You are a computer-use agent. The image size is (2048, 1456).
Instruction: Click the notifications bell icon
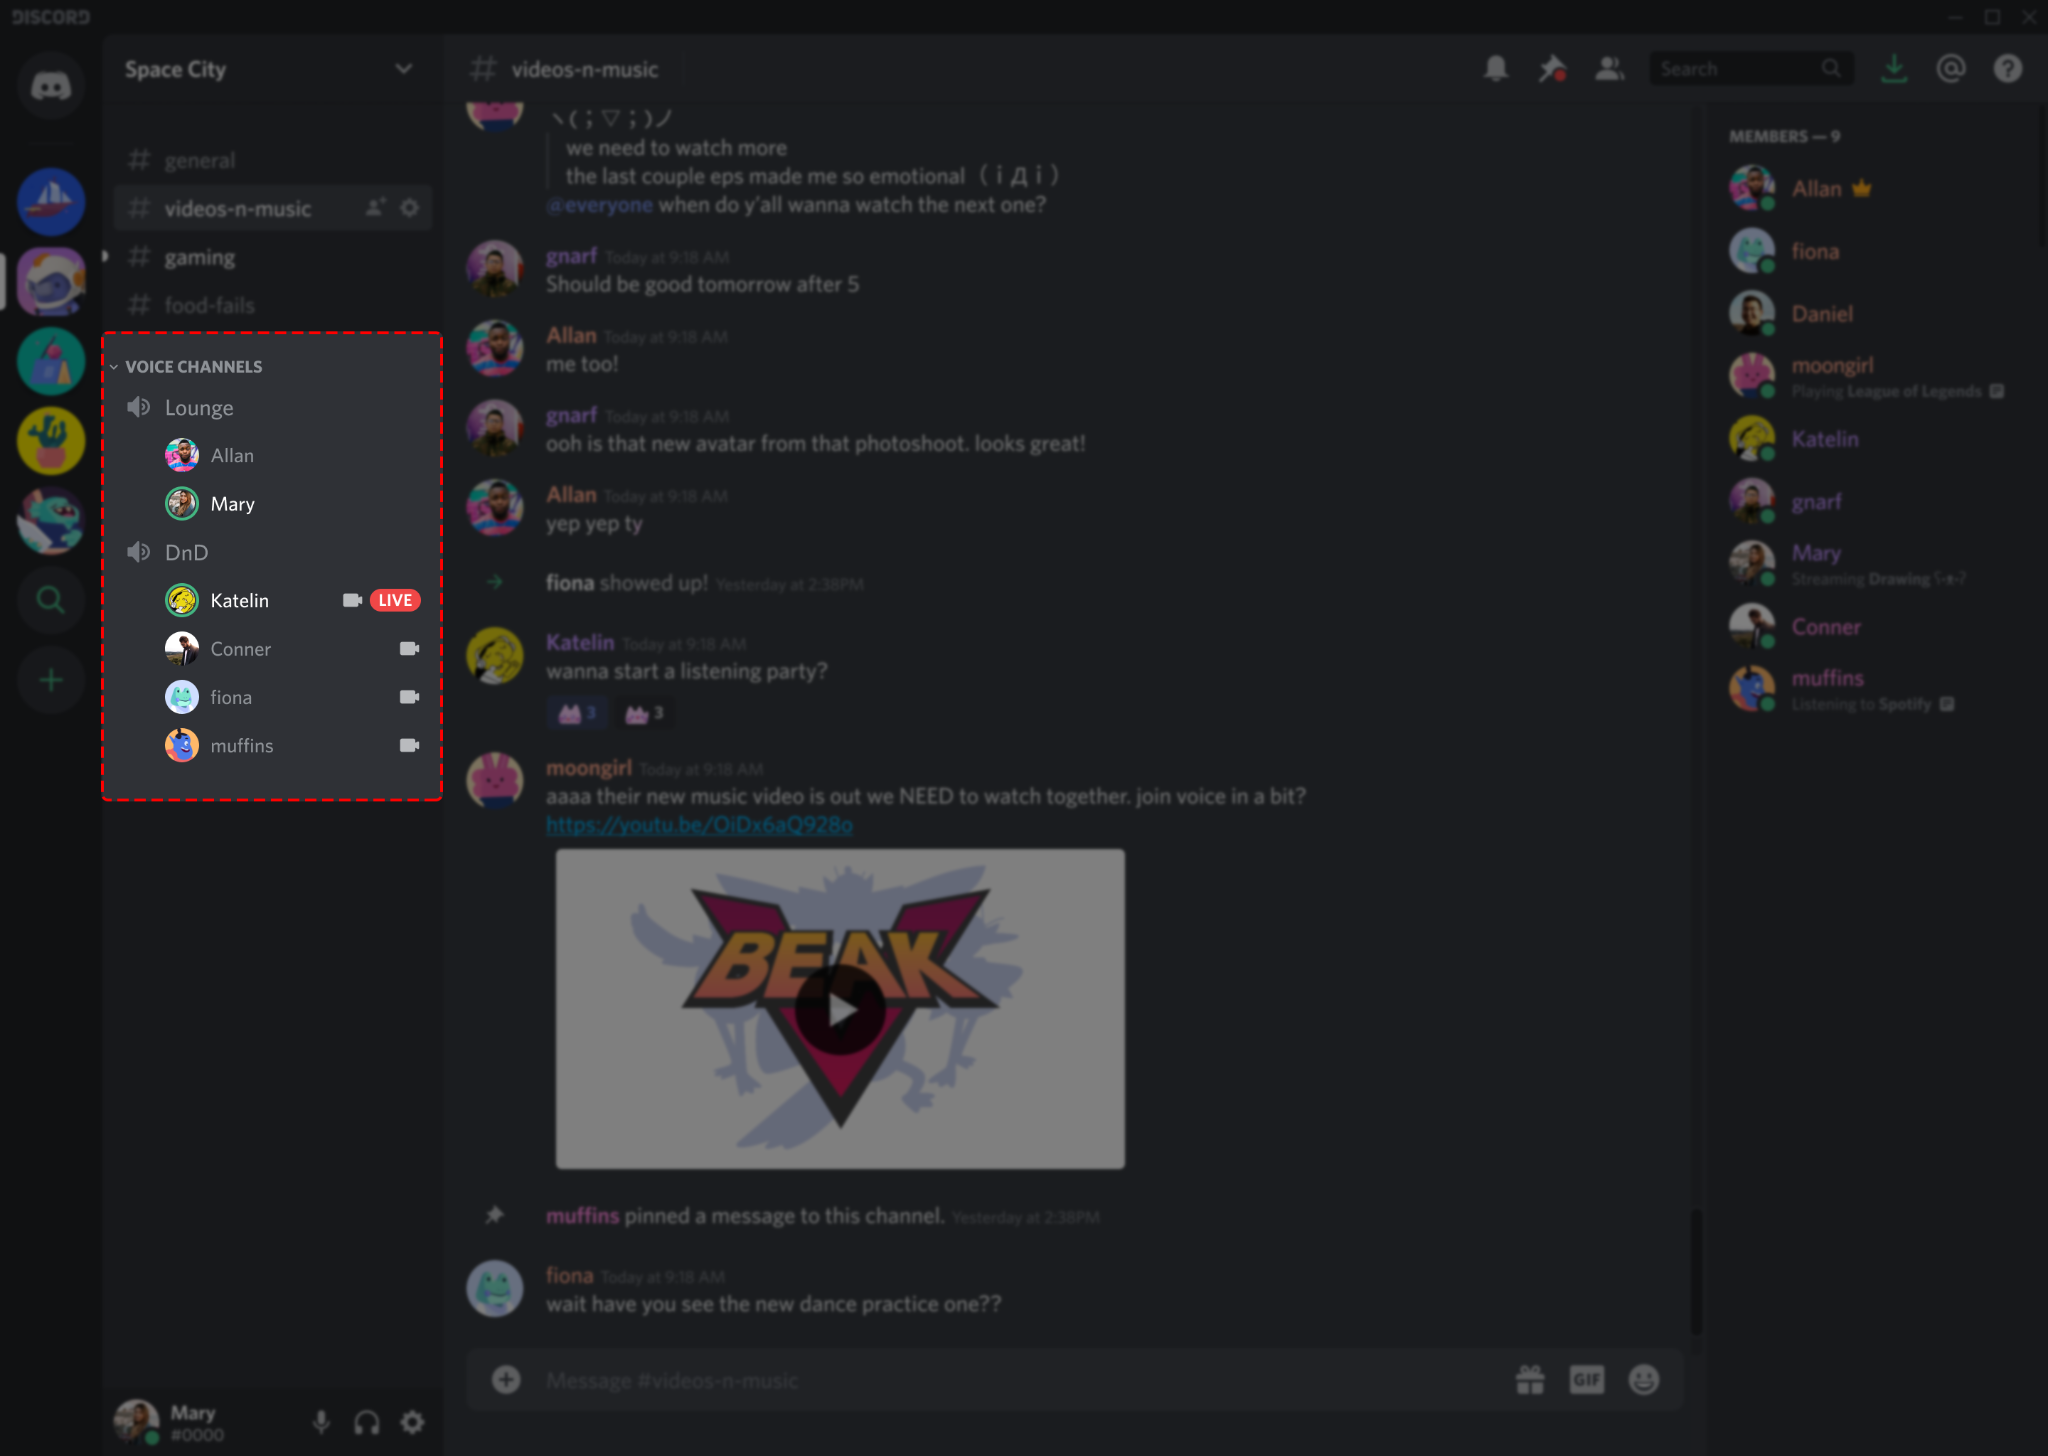pyautogui.click(x=1492, y=69)
